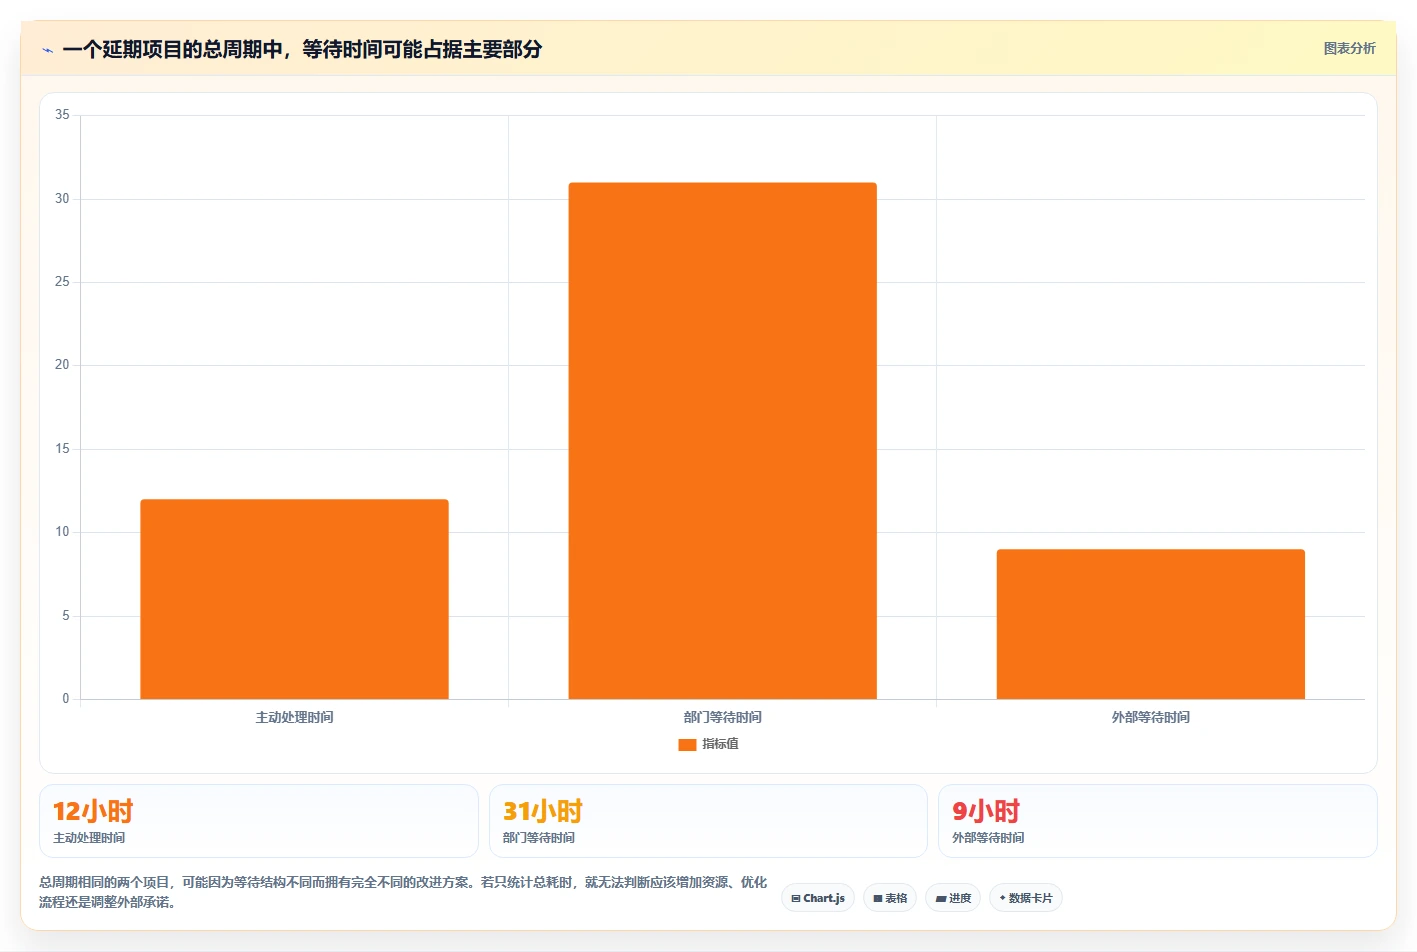This screenshot has height=952, width=1417.
Task: Select the 数据卡片 tag
Action: pyautogui.click(x=1025, y=898)
